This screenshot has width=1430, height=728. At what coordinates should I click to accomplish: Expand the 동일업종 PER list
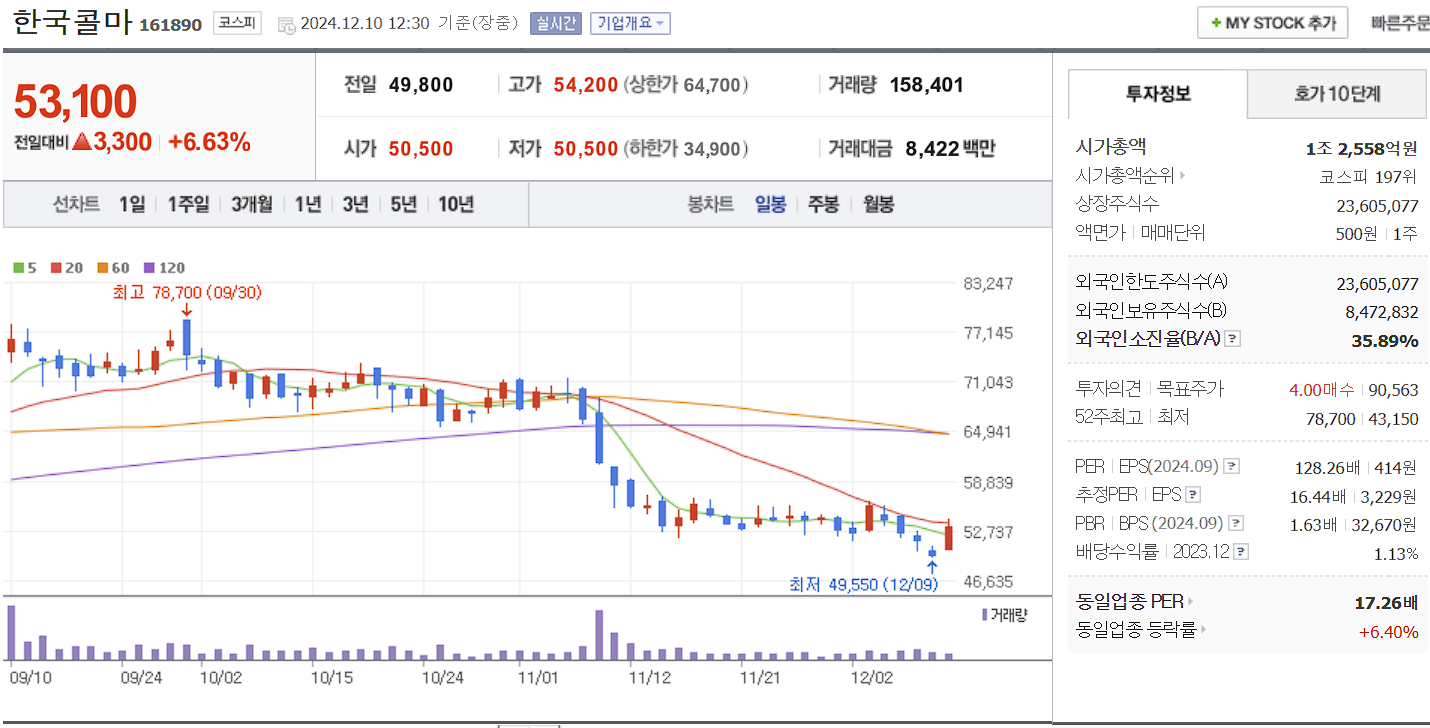pyautogui.click(x=1193, y=602)
